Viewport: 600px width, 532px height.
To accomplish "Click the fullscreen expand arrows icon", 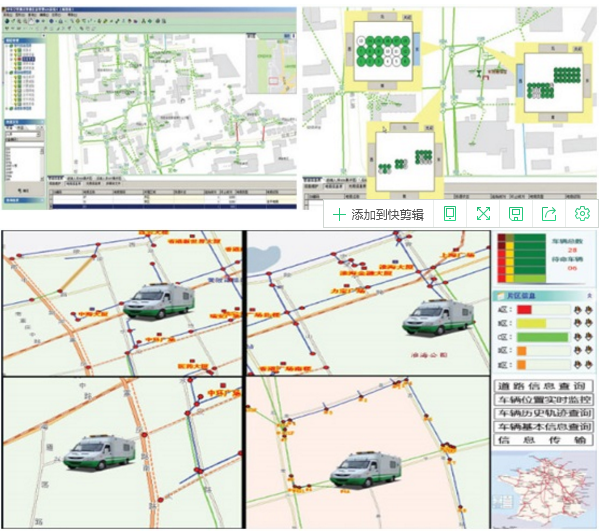I will pos(483,214).
